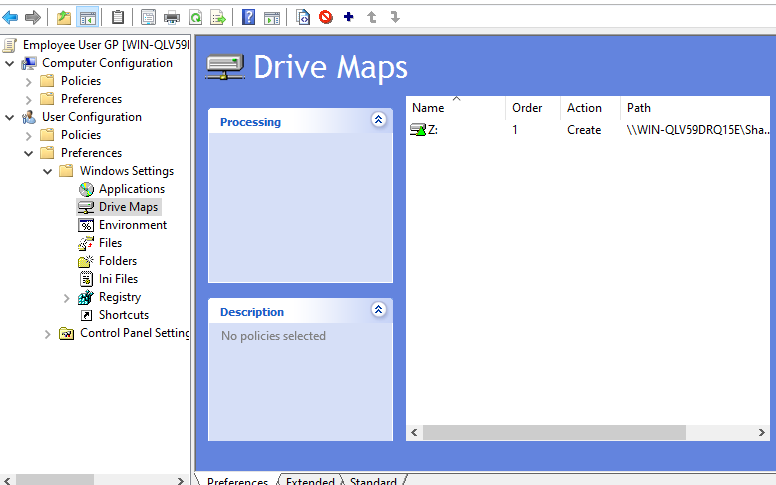Screen dimensions: 776x485
Task: Switch to the Standard tab
Action: [x=373, y=481]
